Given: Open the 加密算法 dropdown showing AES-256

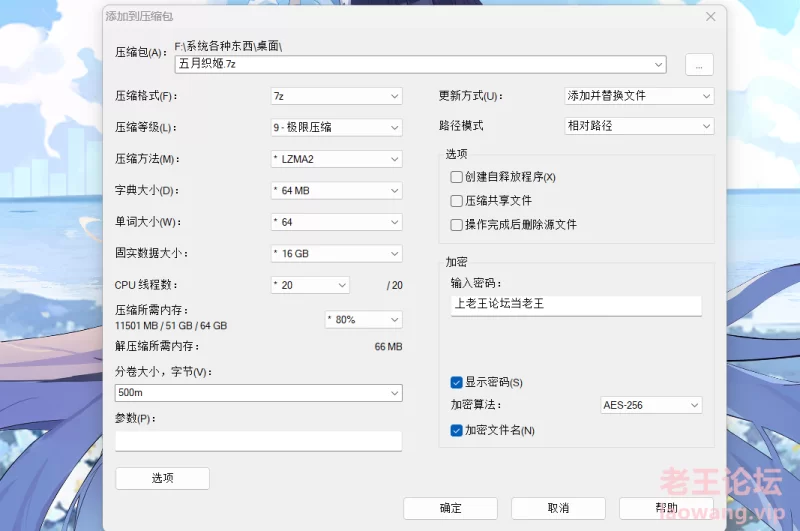Looking at the screenshot, I should 651,405.
